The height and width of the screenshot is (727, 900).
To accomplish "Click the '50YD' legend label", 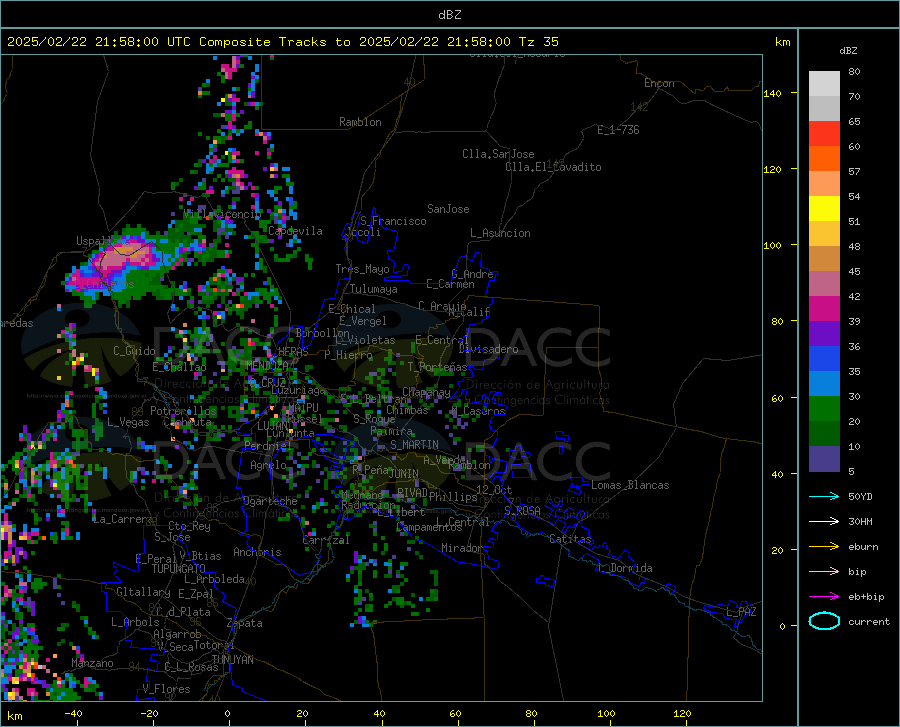I will [x=860, y=496].
